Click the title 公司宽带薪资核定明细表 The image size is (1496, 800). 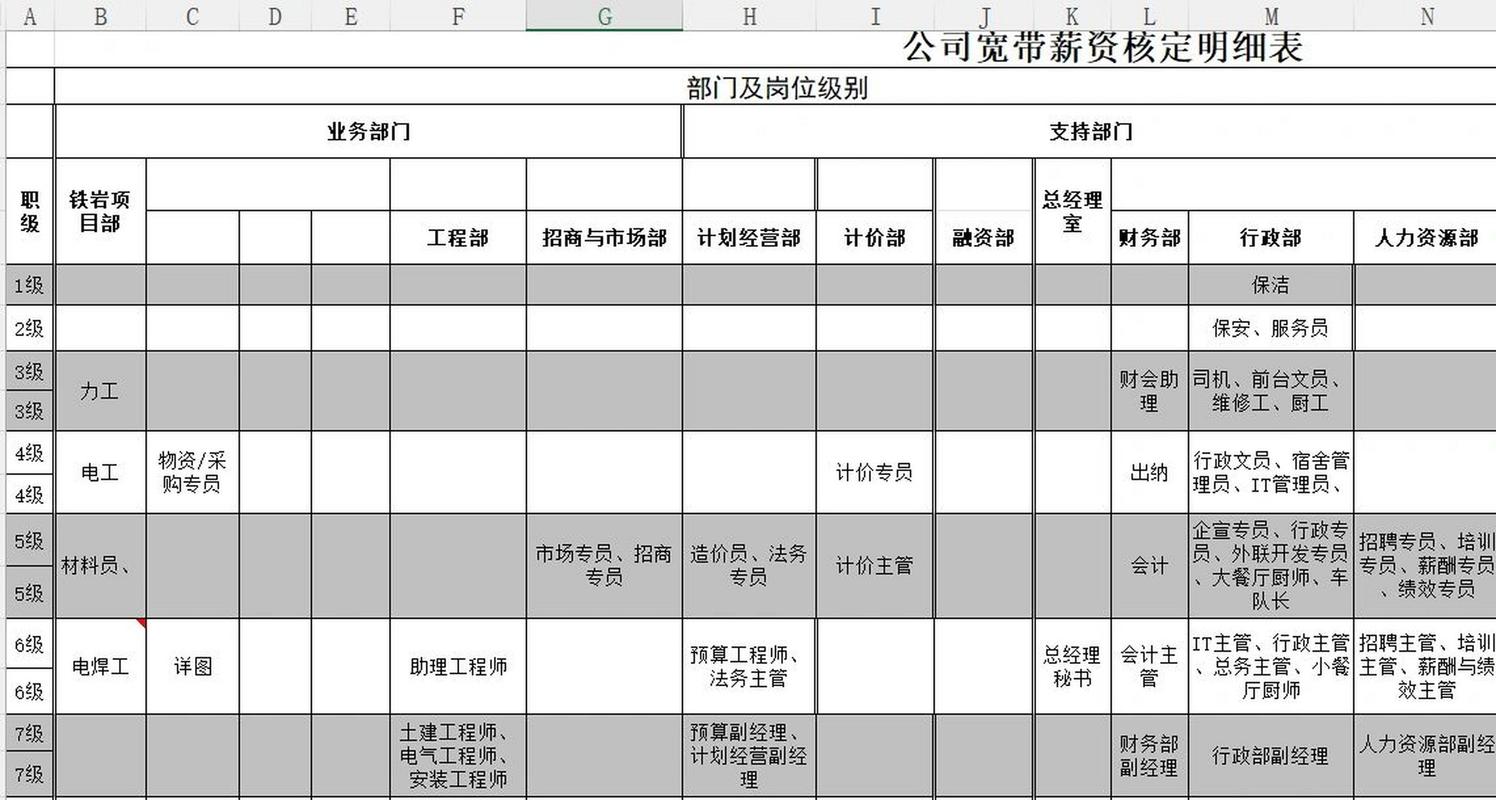coord(1104,47)
